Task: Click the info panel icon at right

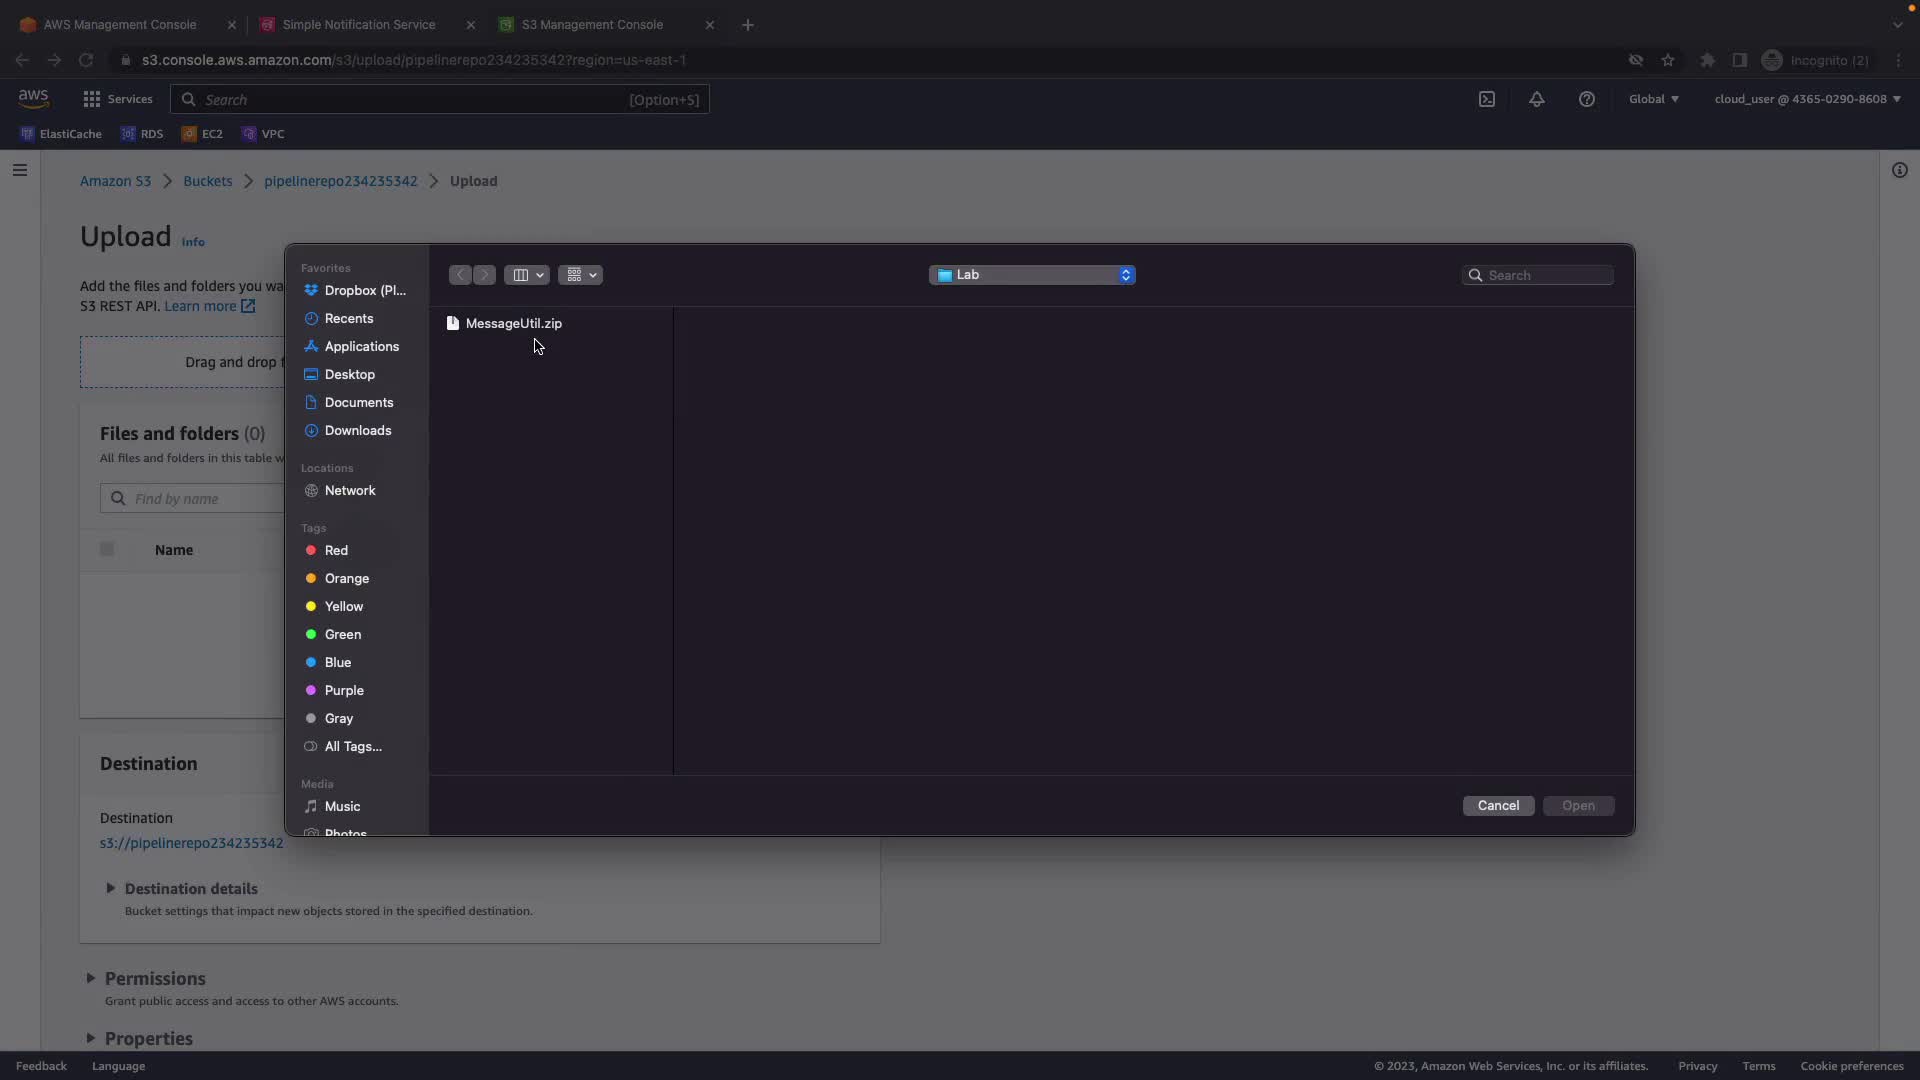Action: [1900, 170]
